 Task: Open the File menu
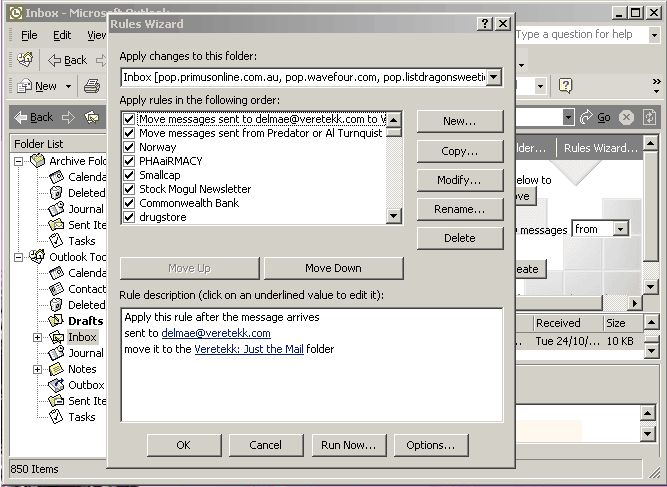tap(29, 35)
